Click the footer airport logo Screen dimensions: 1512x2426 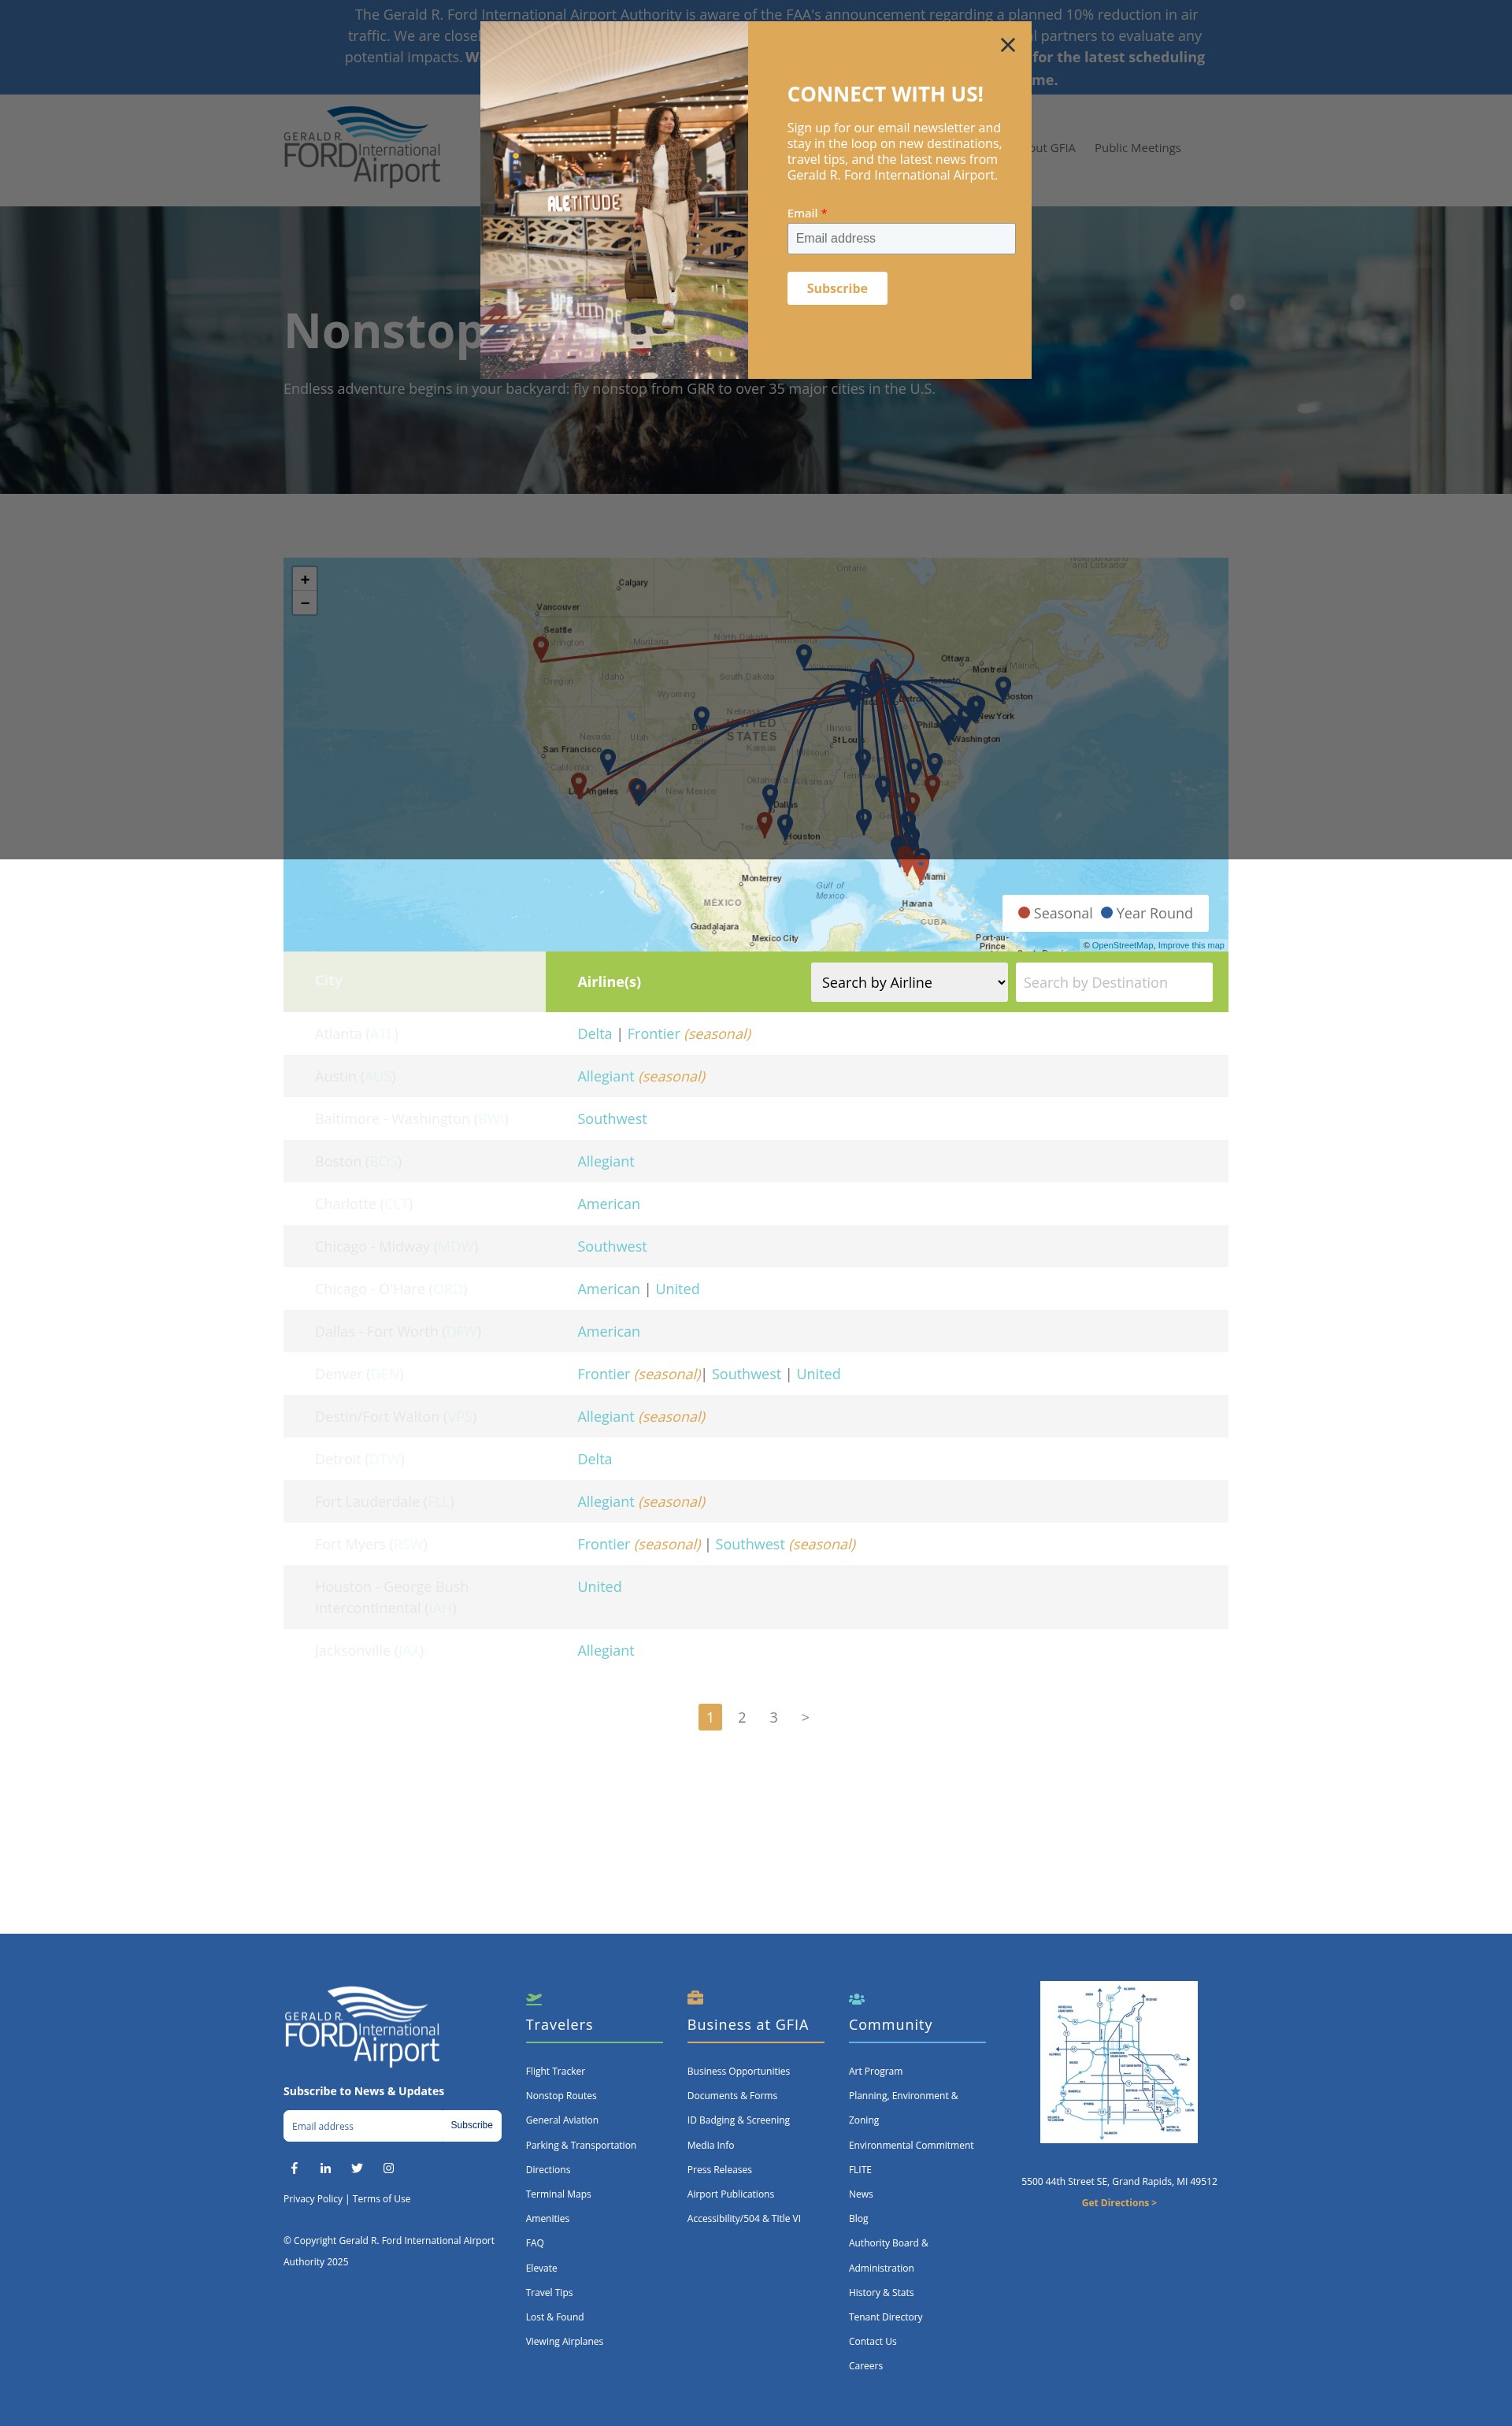pyautogui.click(x=362, y=2025)
